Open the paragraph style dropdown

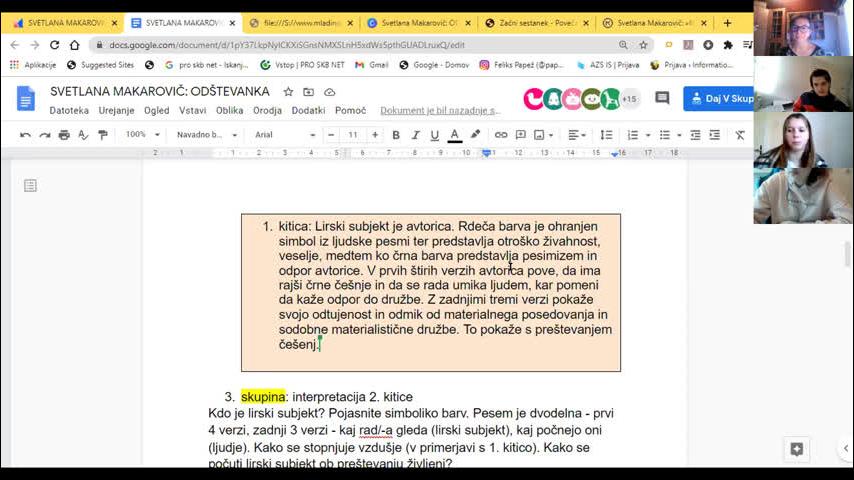click(207, 135)
